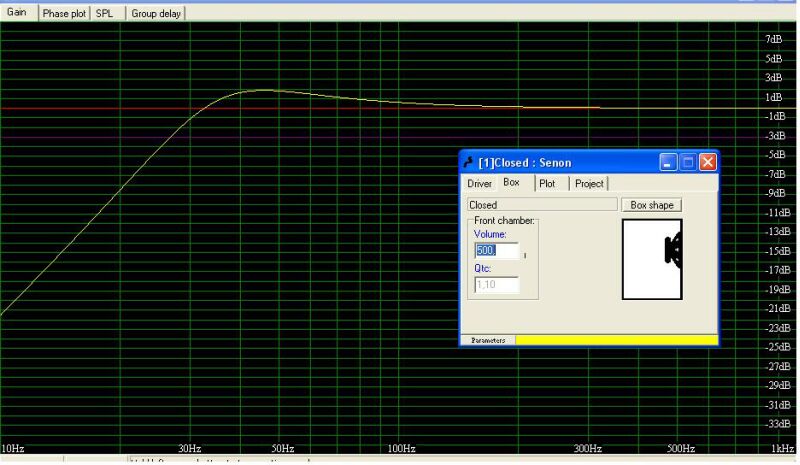Click the disabled maximize button of the Senon window

coord(688,162)
